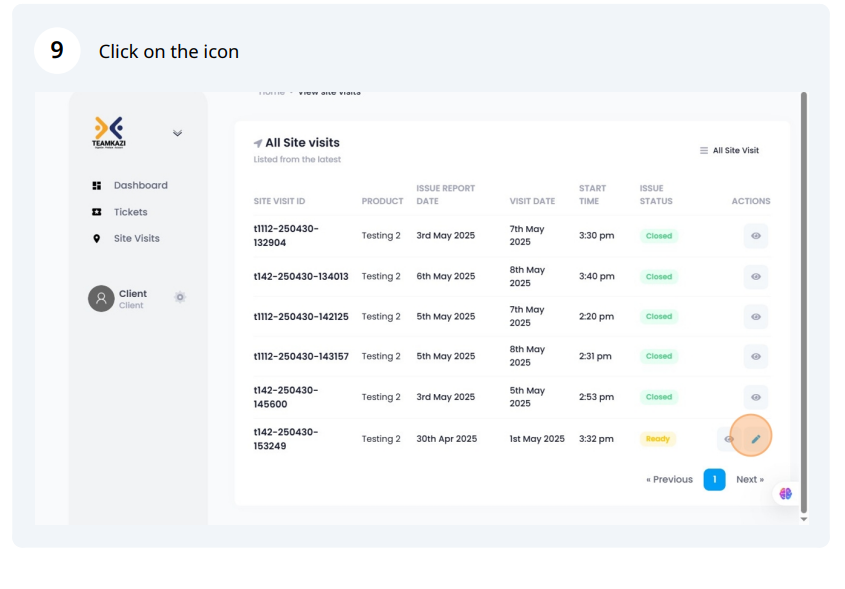Edit site visit t142-250430-153249 with pencil icon
Image resolution: width=845 pixels, height=589 pixels.
point(756,439)
